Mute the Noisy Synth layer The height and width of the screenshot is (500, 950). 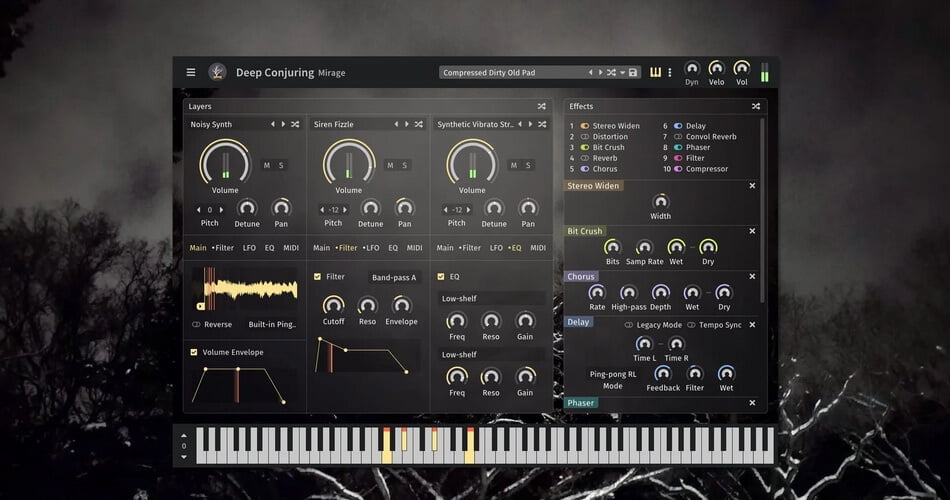point(267,165)
